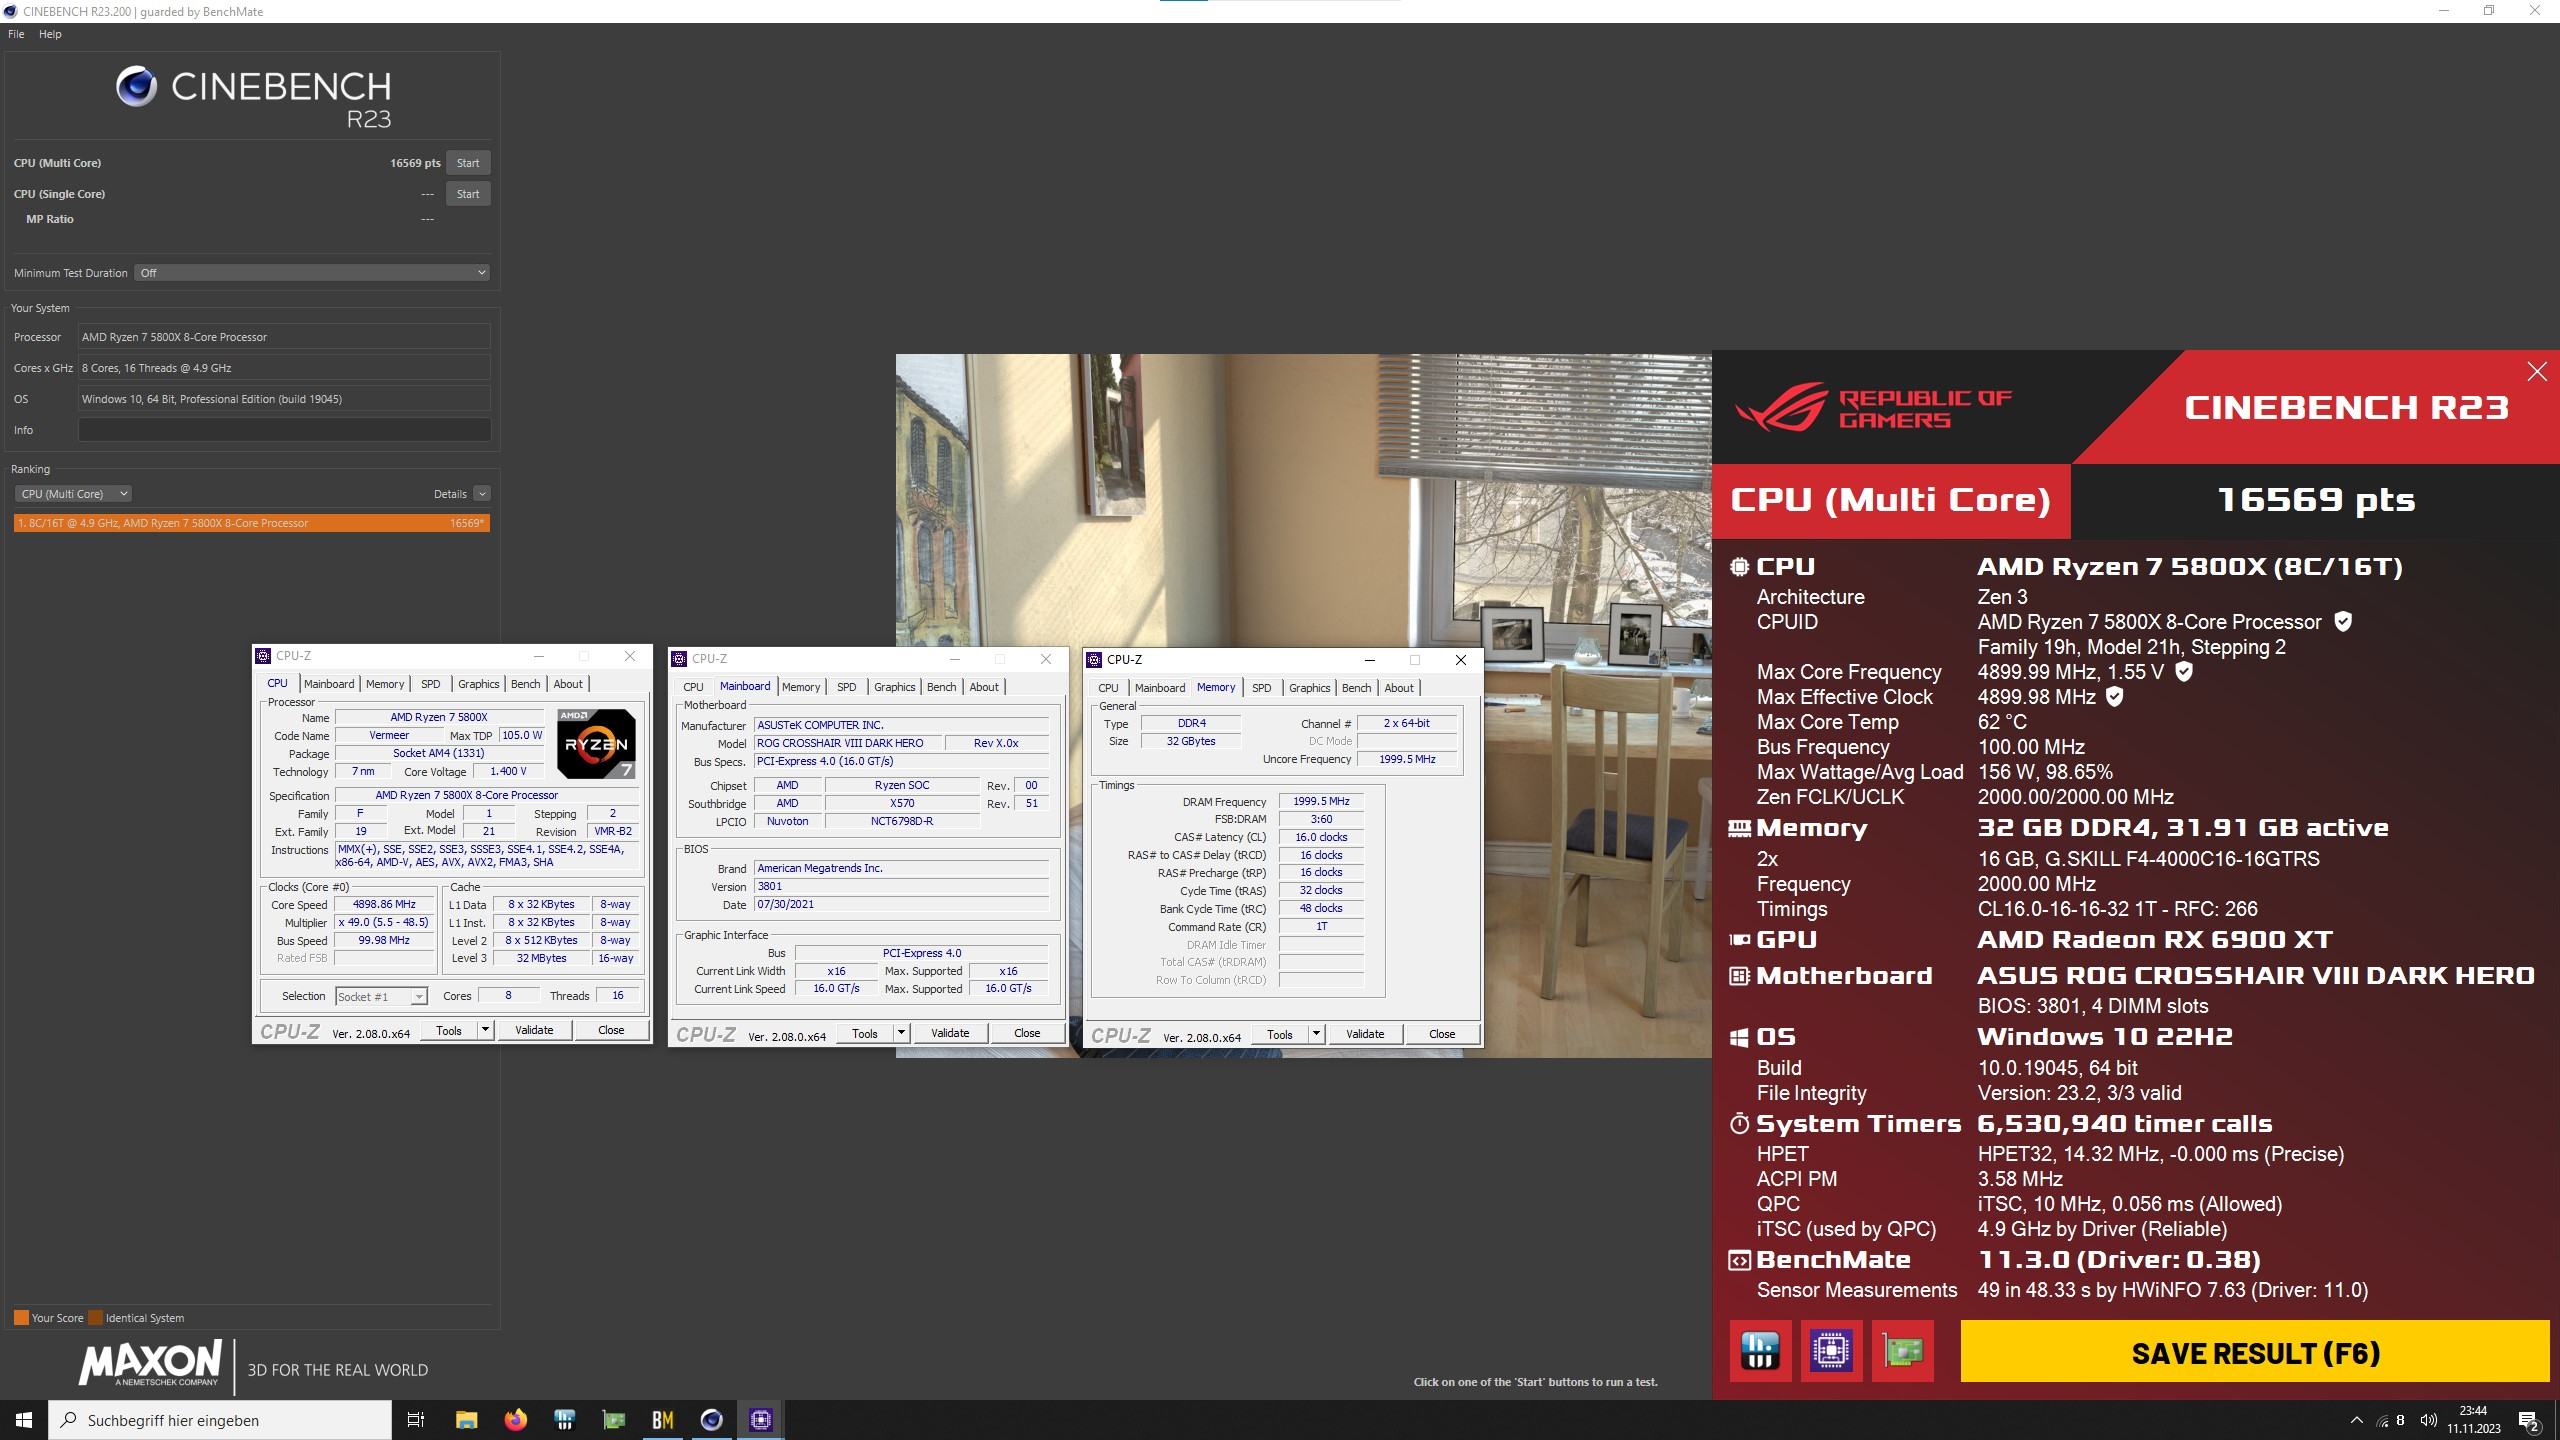Click the Maxon logo at bottom left
The width and height of the screenshot is (2560, 1440).
[x=150, y=1365]
